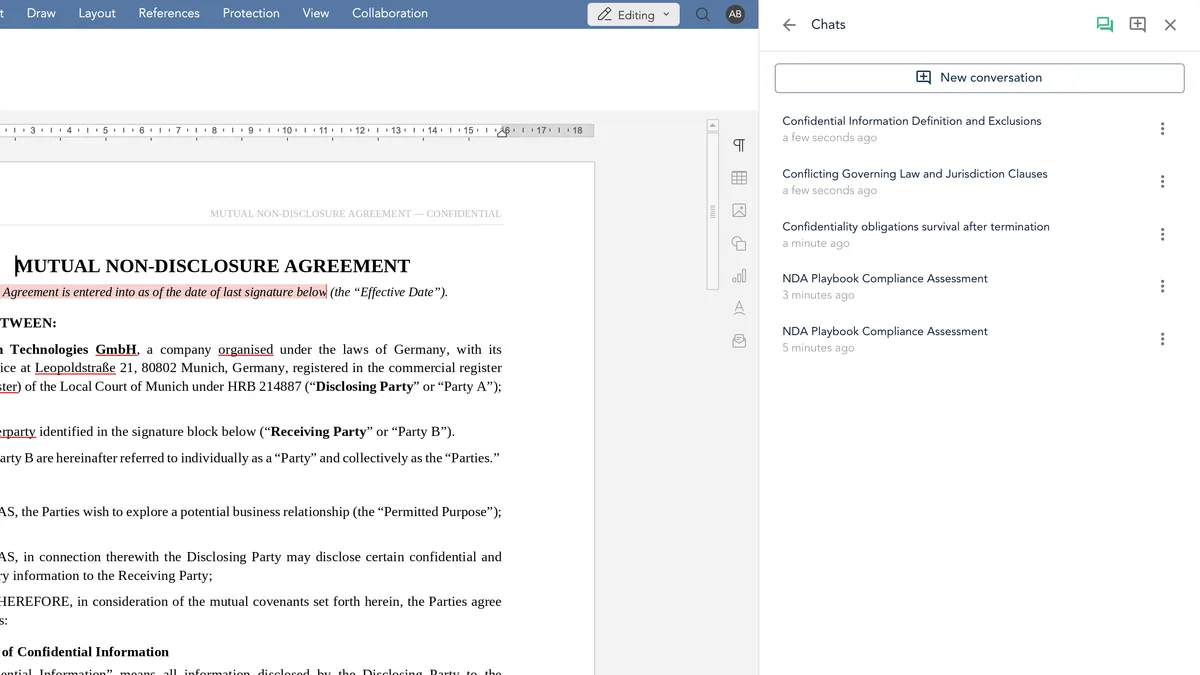Open options for the 3 minutes ago chat

click(x=1162, y=287)
